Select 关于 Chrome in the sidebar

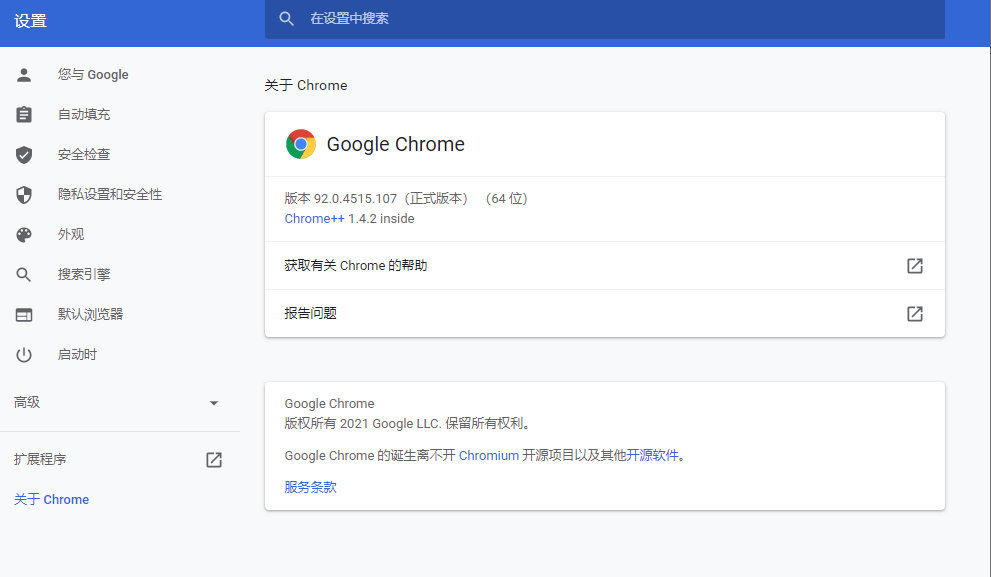52,500
